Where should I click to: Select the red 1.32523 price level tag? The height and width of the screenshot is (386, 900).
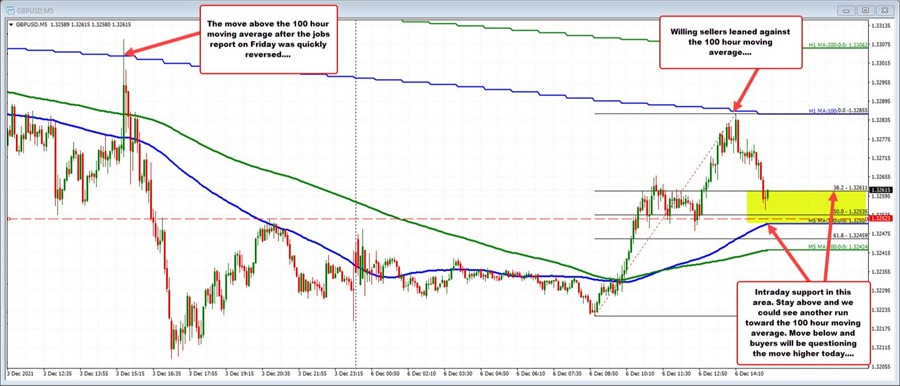point(881,218)
